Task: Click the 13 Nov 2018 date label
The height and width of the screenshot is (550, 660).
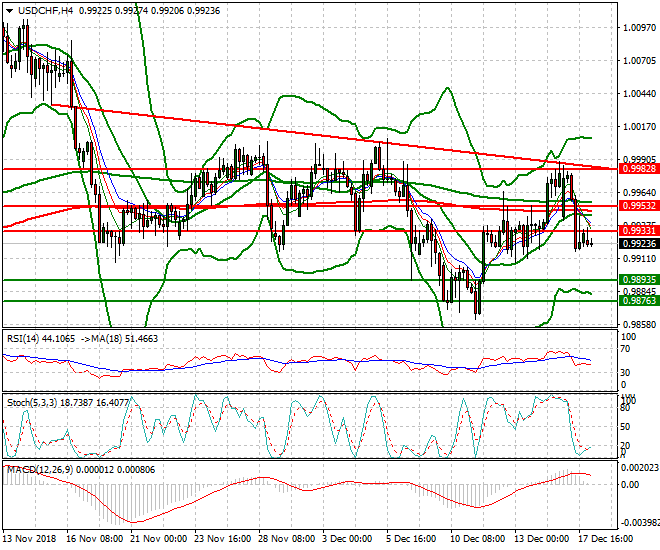Action: pyautogui.click(x=29, y=539)
